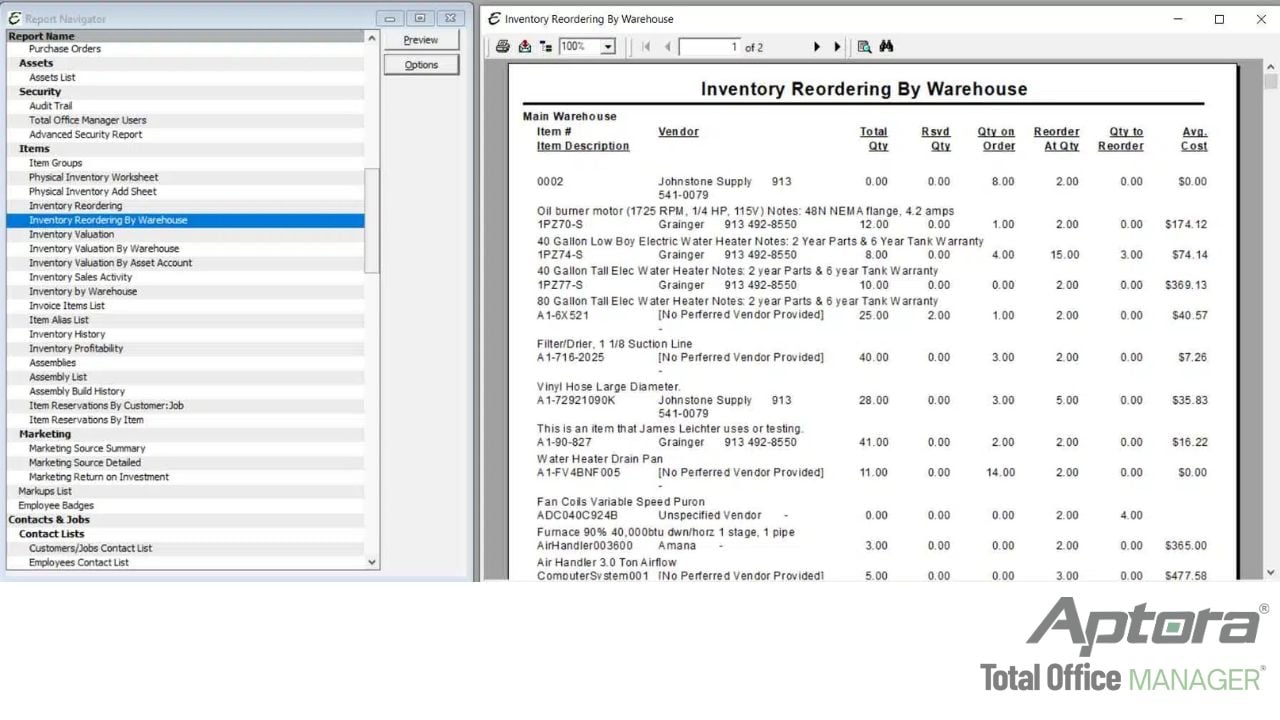Toggle the group tree icon

pyautogui.click(x=545, y=47)
